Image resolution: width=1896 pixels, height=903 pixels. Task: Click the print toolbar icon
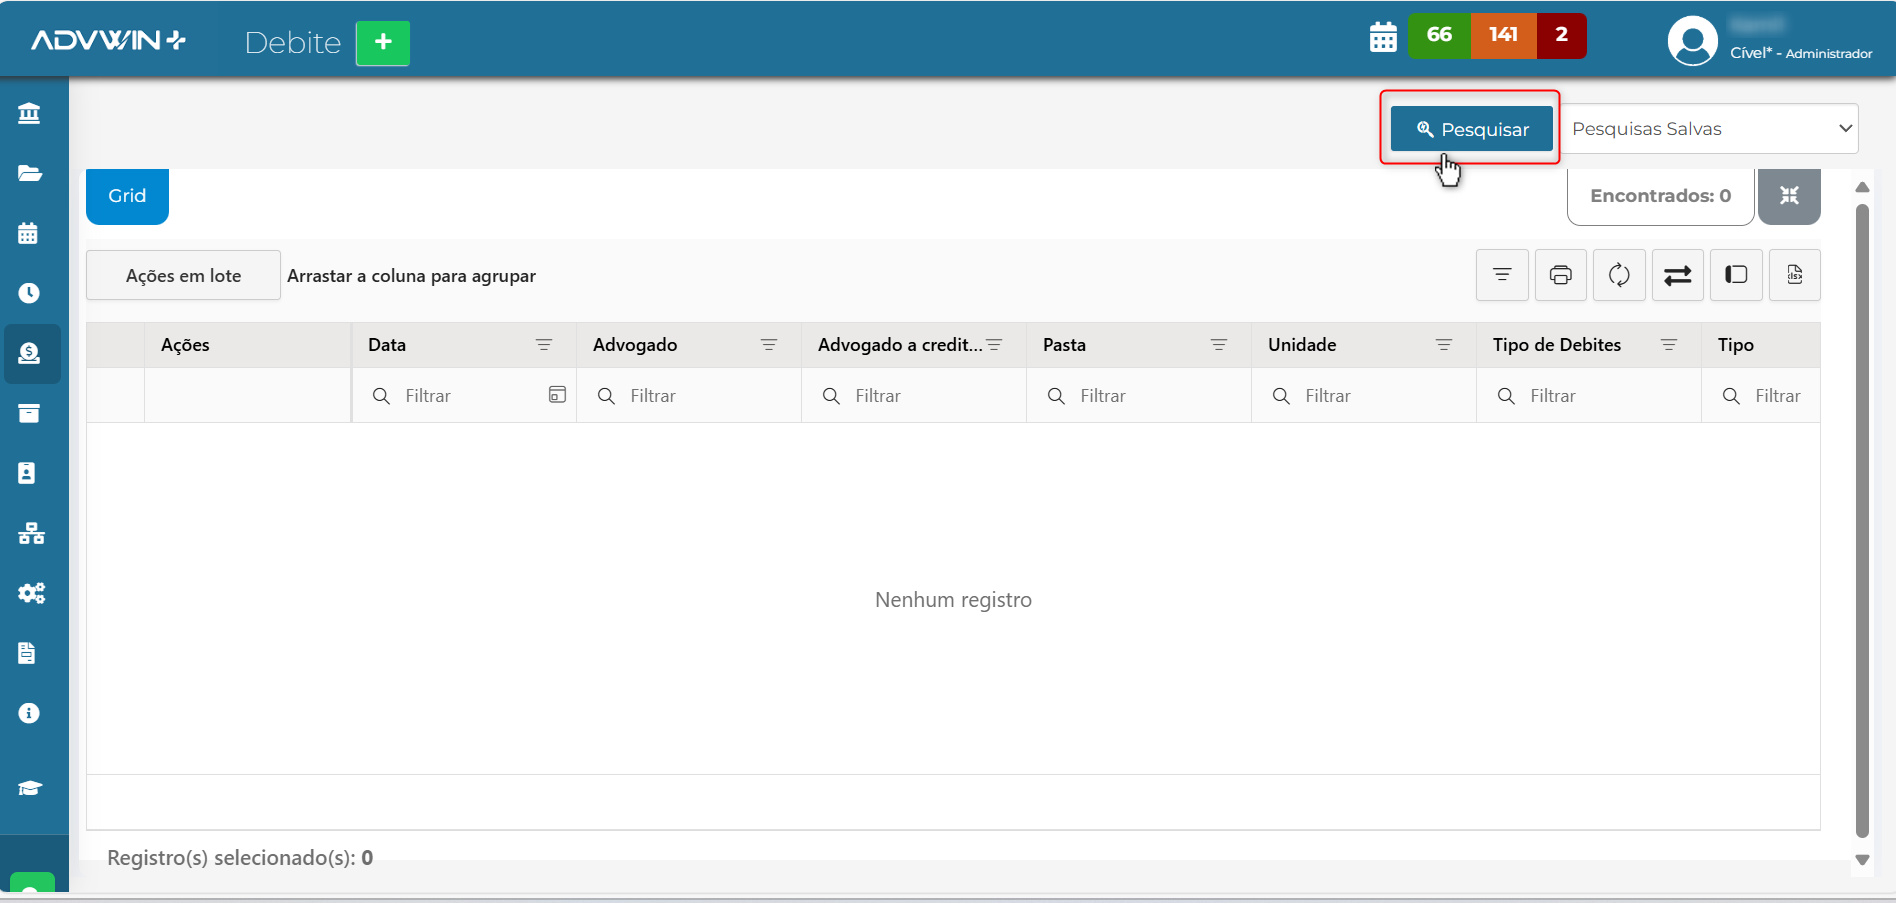coord(1560,275)
